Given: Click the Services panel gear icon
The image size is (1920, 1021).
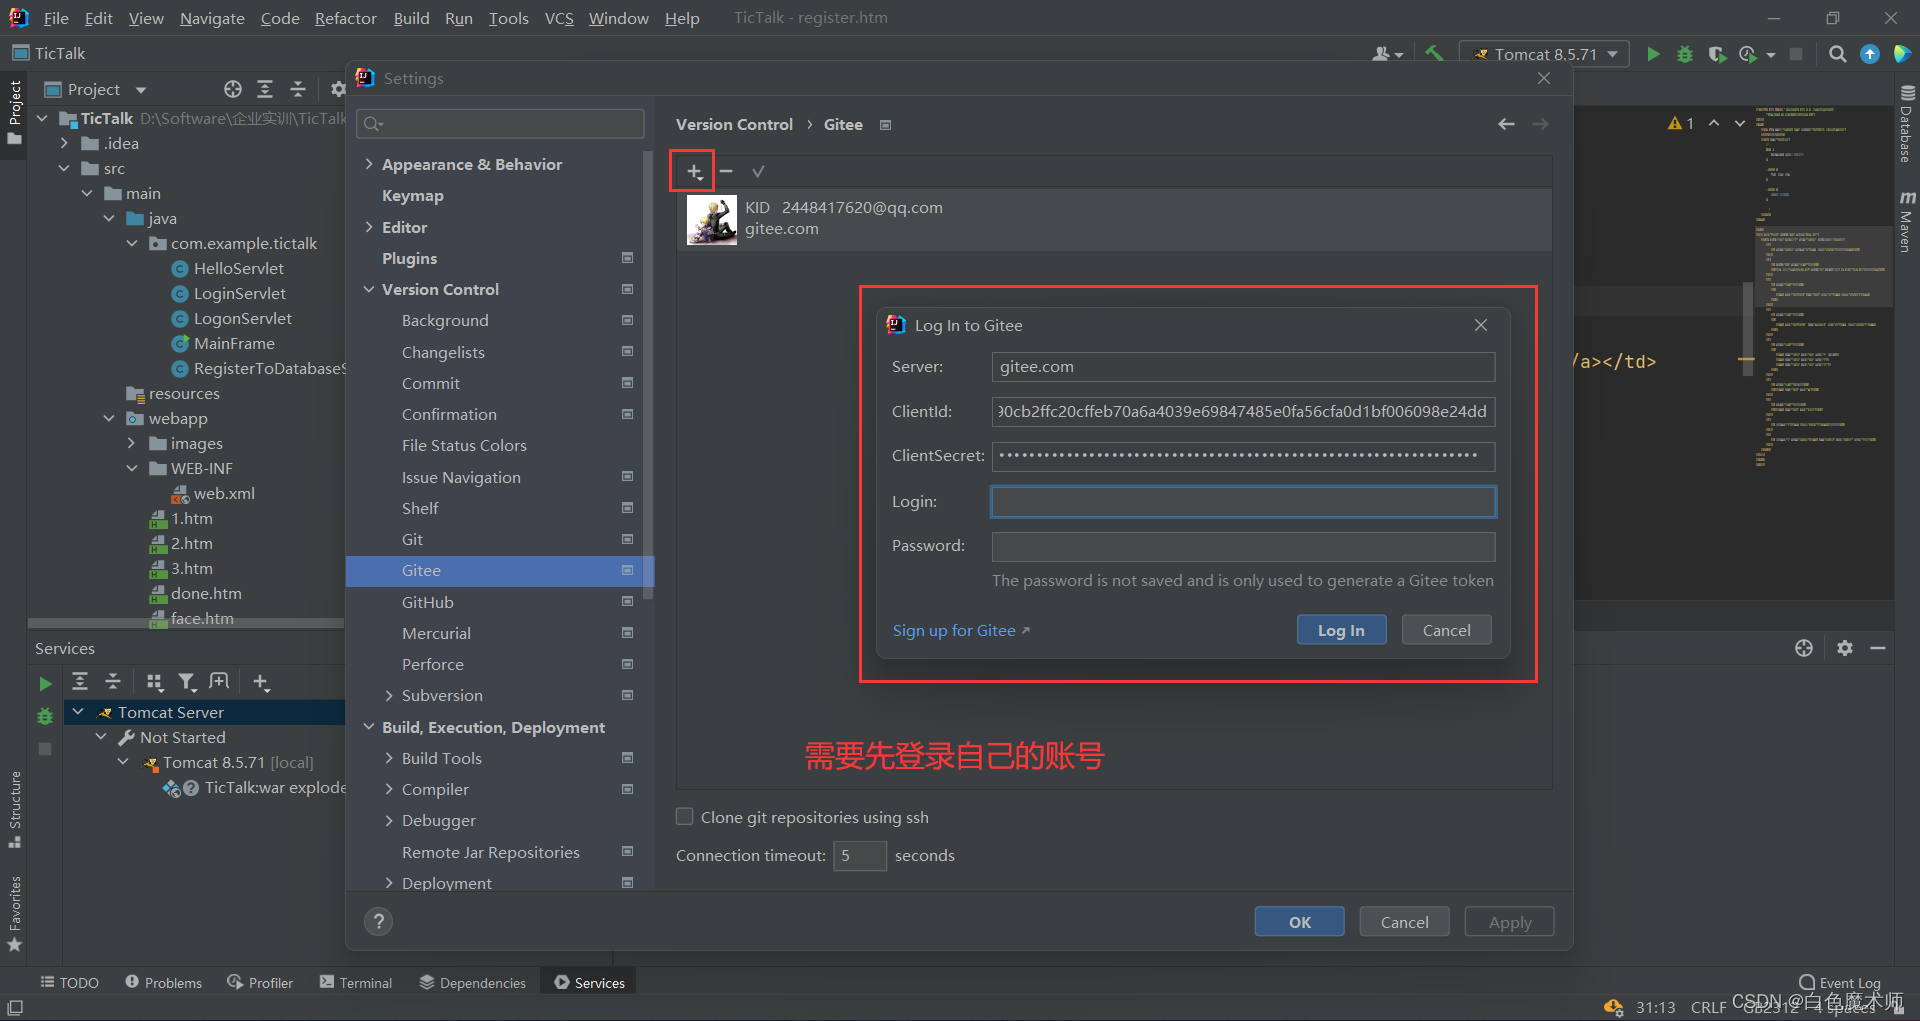Looking at the screenshot, I should [x=1845, y=648].
